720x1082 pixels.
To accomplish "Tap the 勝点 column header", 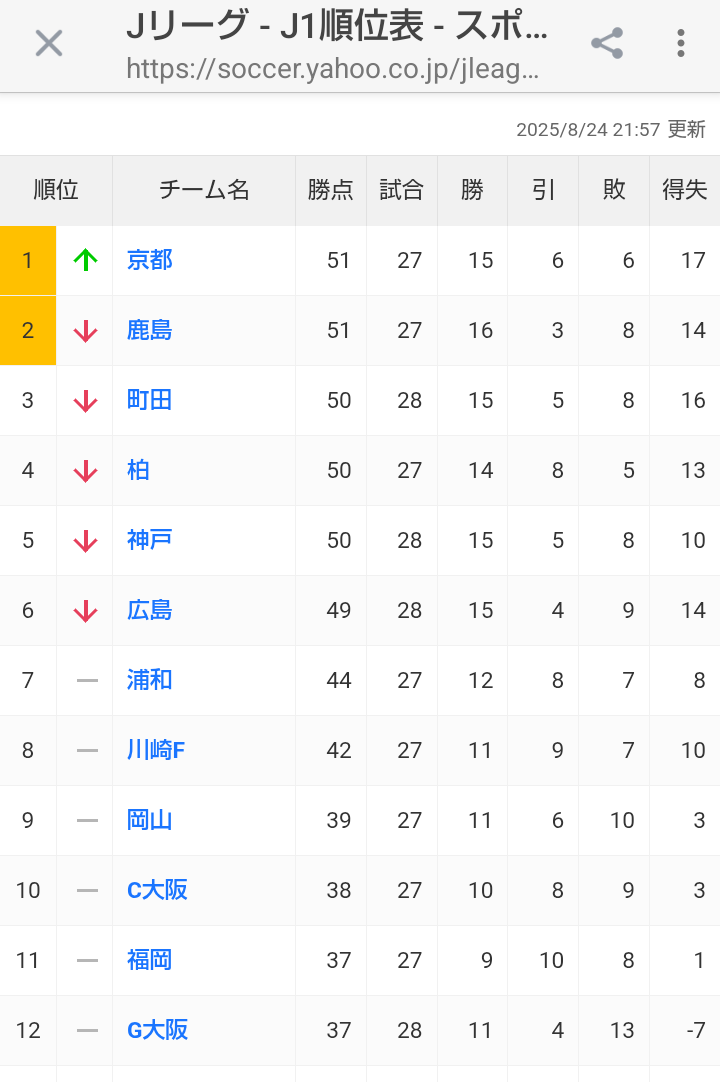I will [x=331, y=190].
